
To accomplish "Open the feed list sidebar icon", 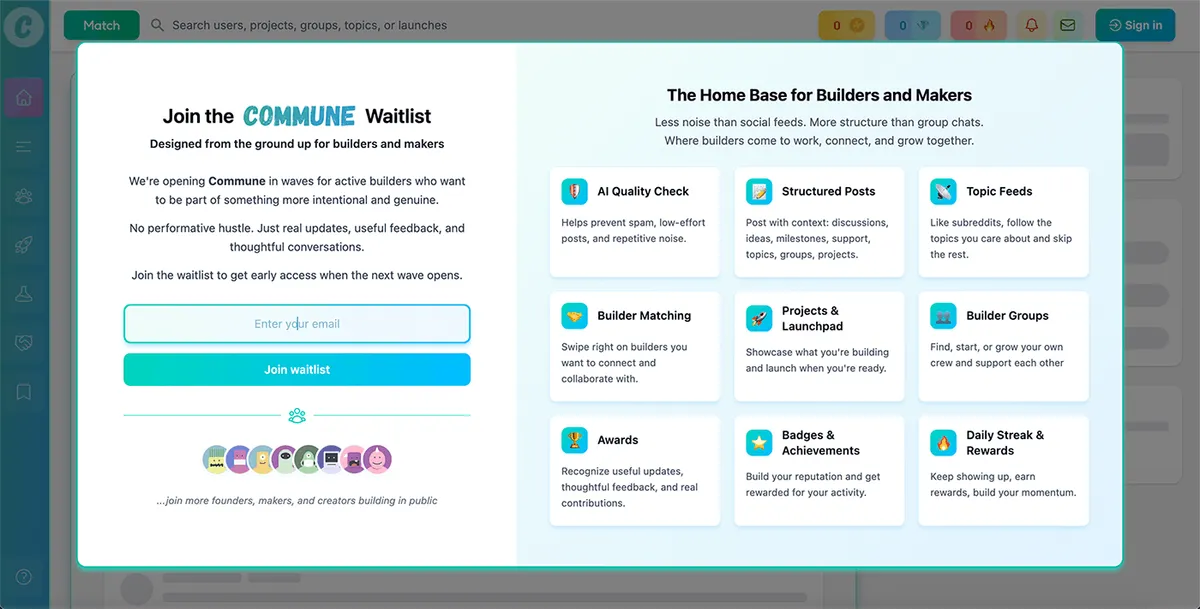I will coord(24,148).
